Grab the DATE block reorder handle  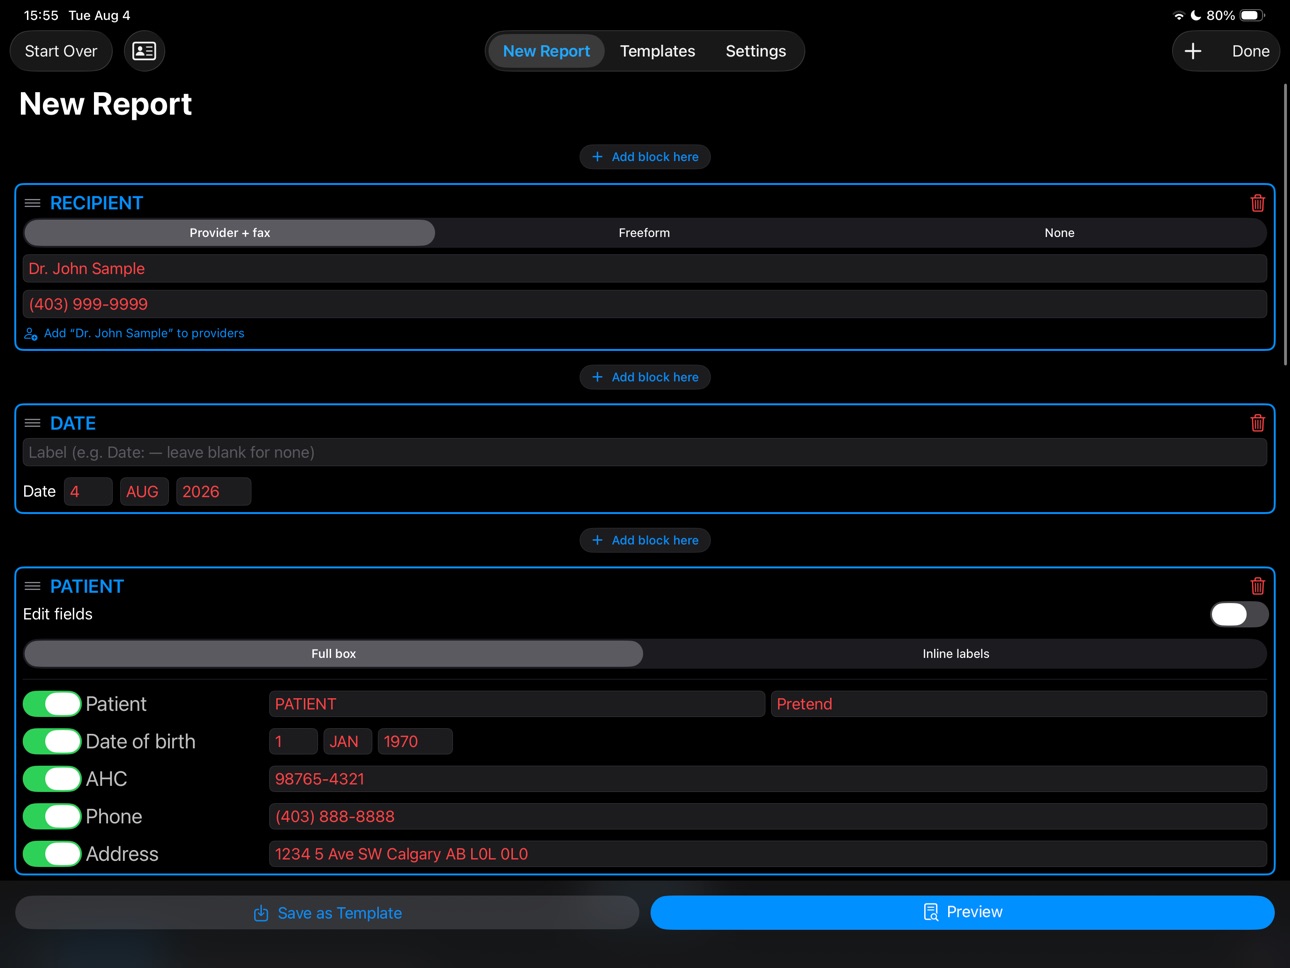32,423
